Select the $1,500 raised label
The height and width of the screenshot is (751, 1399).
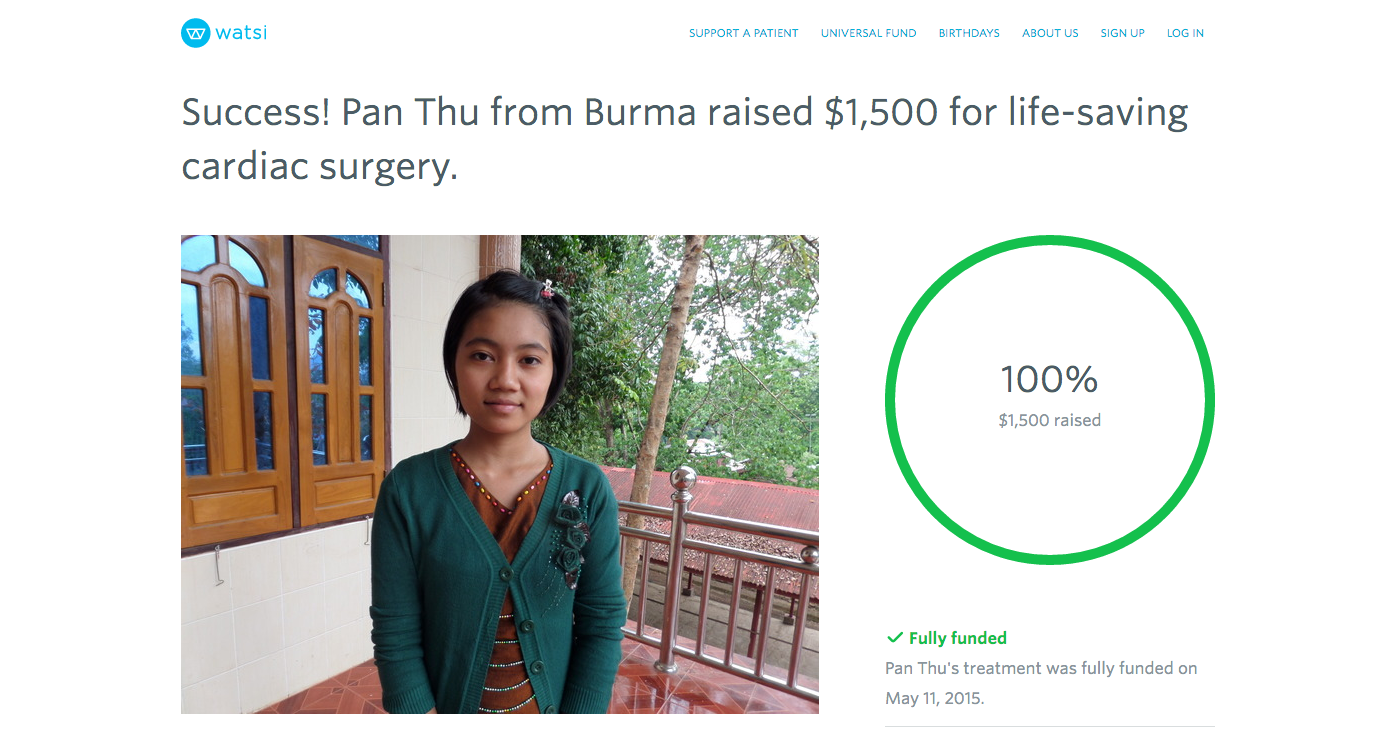click(x=1050, y=421)
